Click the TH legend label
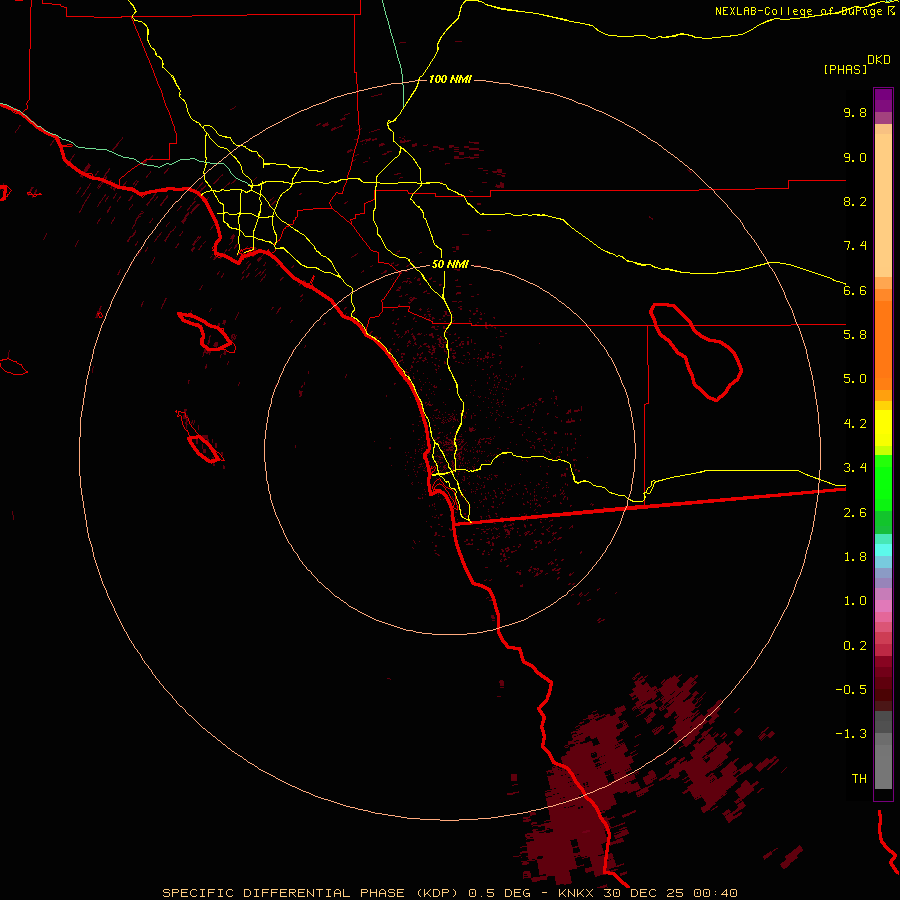Viewport: 900px width, 900px height. 859,779
